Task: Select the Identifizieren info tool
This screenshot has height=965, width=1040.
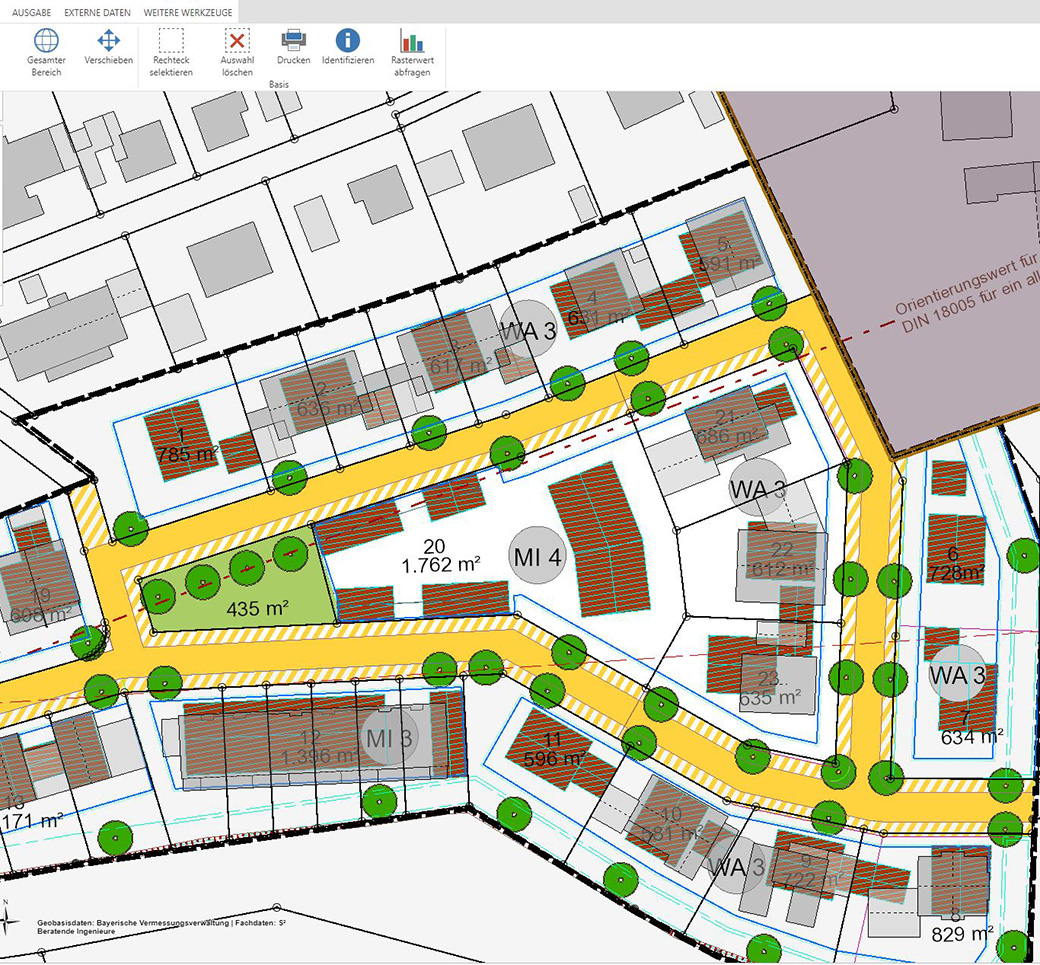Action: click(x=348, y=40)
